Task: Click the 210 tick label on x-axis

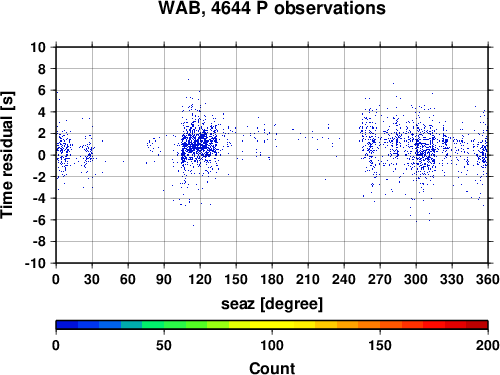Action: [x=308, y=279]
